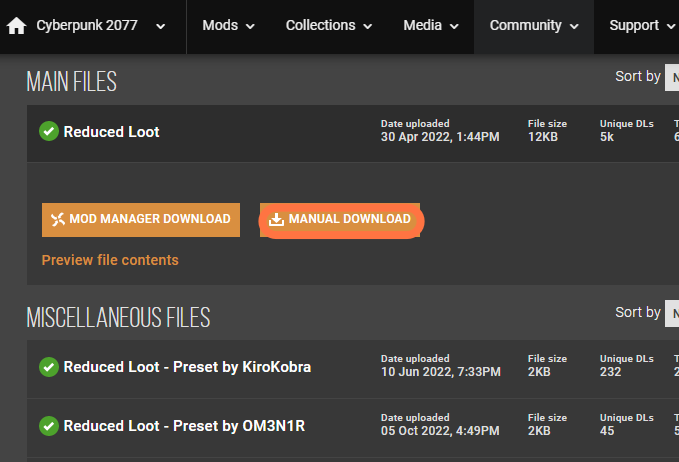
Task: Go to the Nexus home icon
Action: click(16, 26)
